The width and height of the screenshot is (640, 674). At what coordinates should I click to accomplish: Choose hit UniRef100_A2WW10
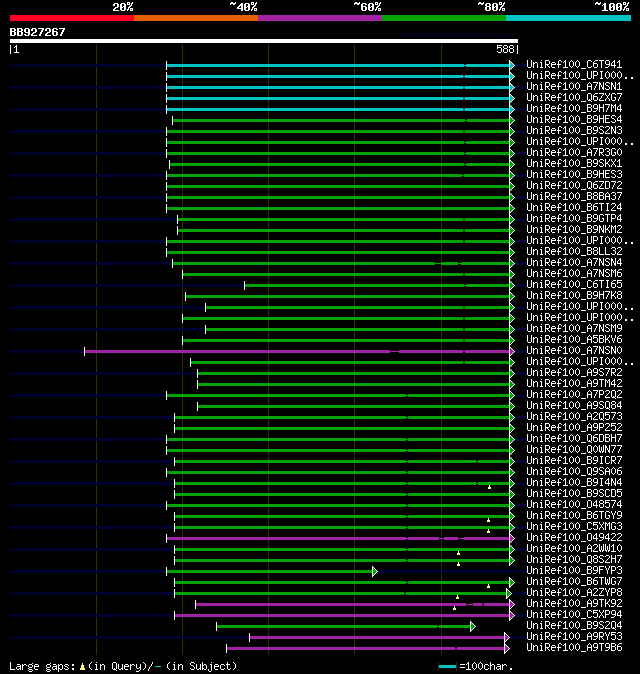point(574,548)
